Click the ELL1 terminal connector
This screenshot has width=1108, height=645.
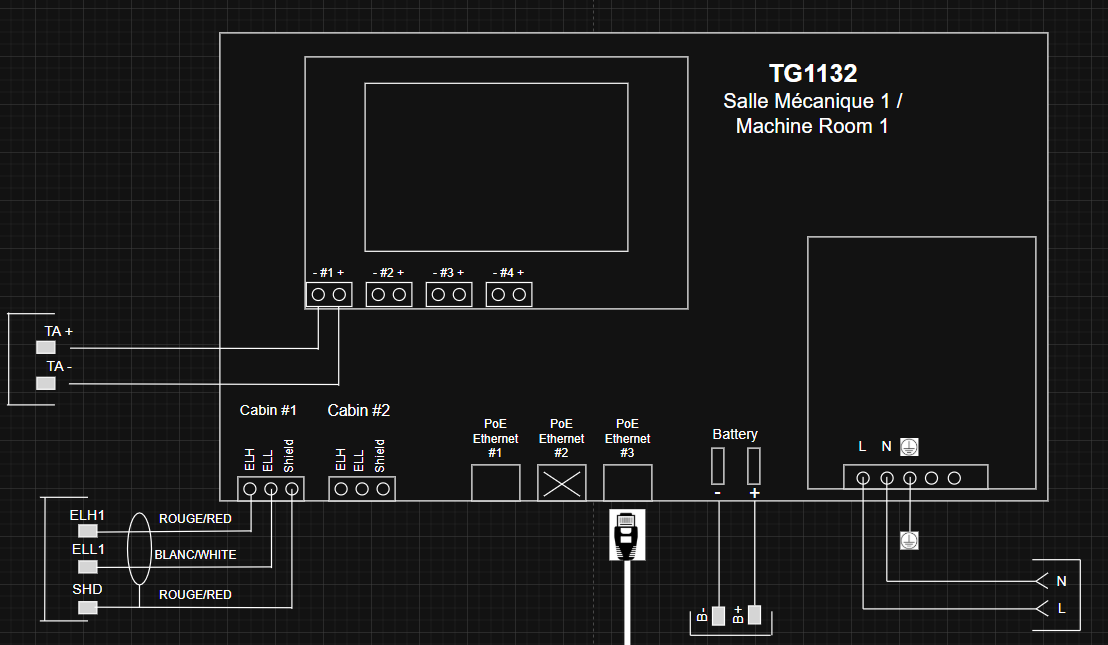(88, 566)
